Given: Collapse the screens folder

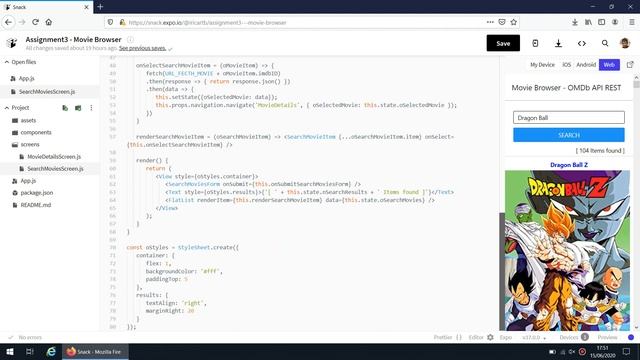Looking at the screenshot, I should 25,144.
